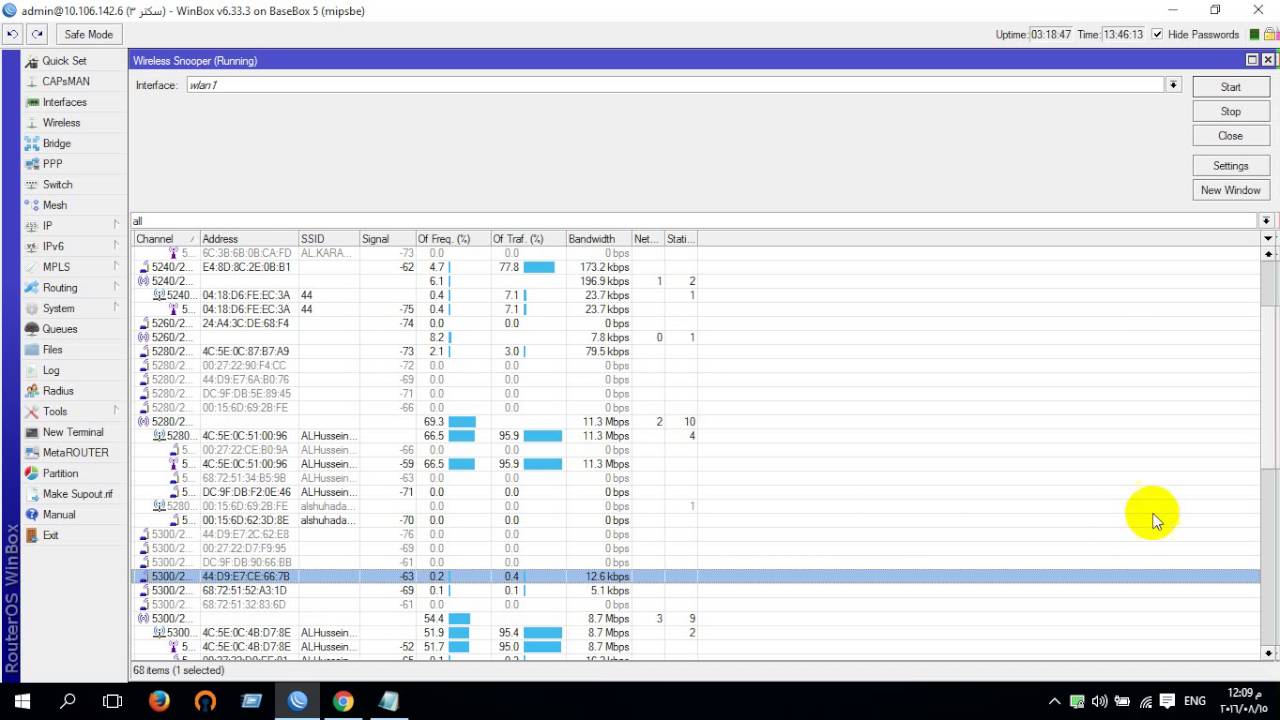
Task: Select the row with address 4C:5E:0C:87:B7:A9
Action: pos(696,352)
